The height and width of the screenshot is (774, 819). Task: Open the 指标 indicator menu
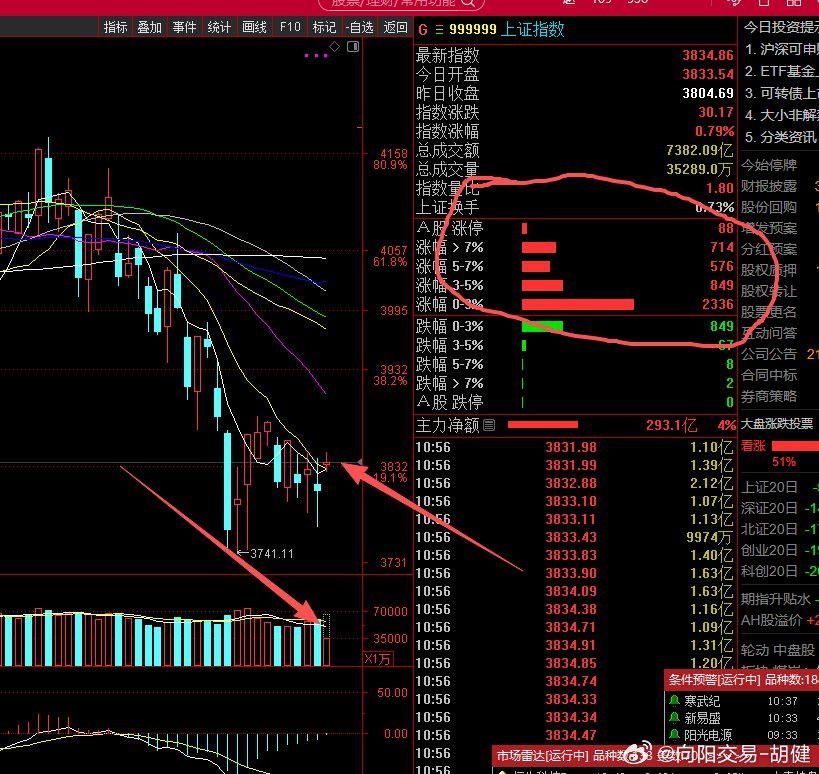(x=115, y=27)
